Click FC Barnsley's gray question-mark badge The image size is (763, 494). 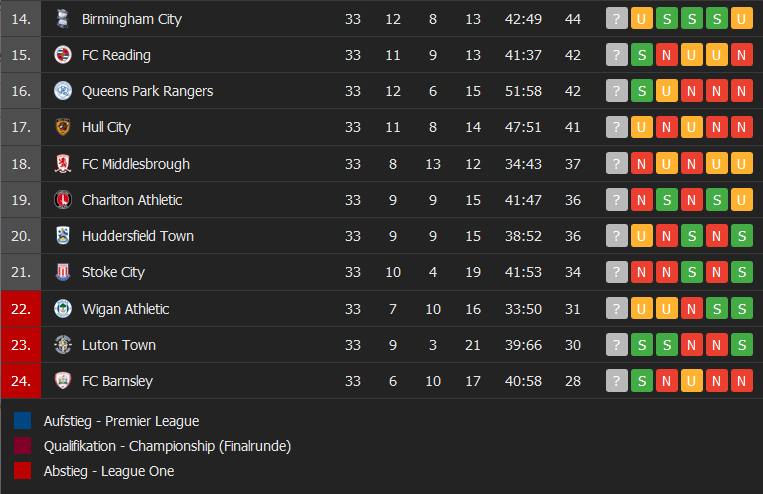point(617,381)
